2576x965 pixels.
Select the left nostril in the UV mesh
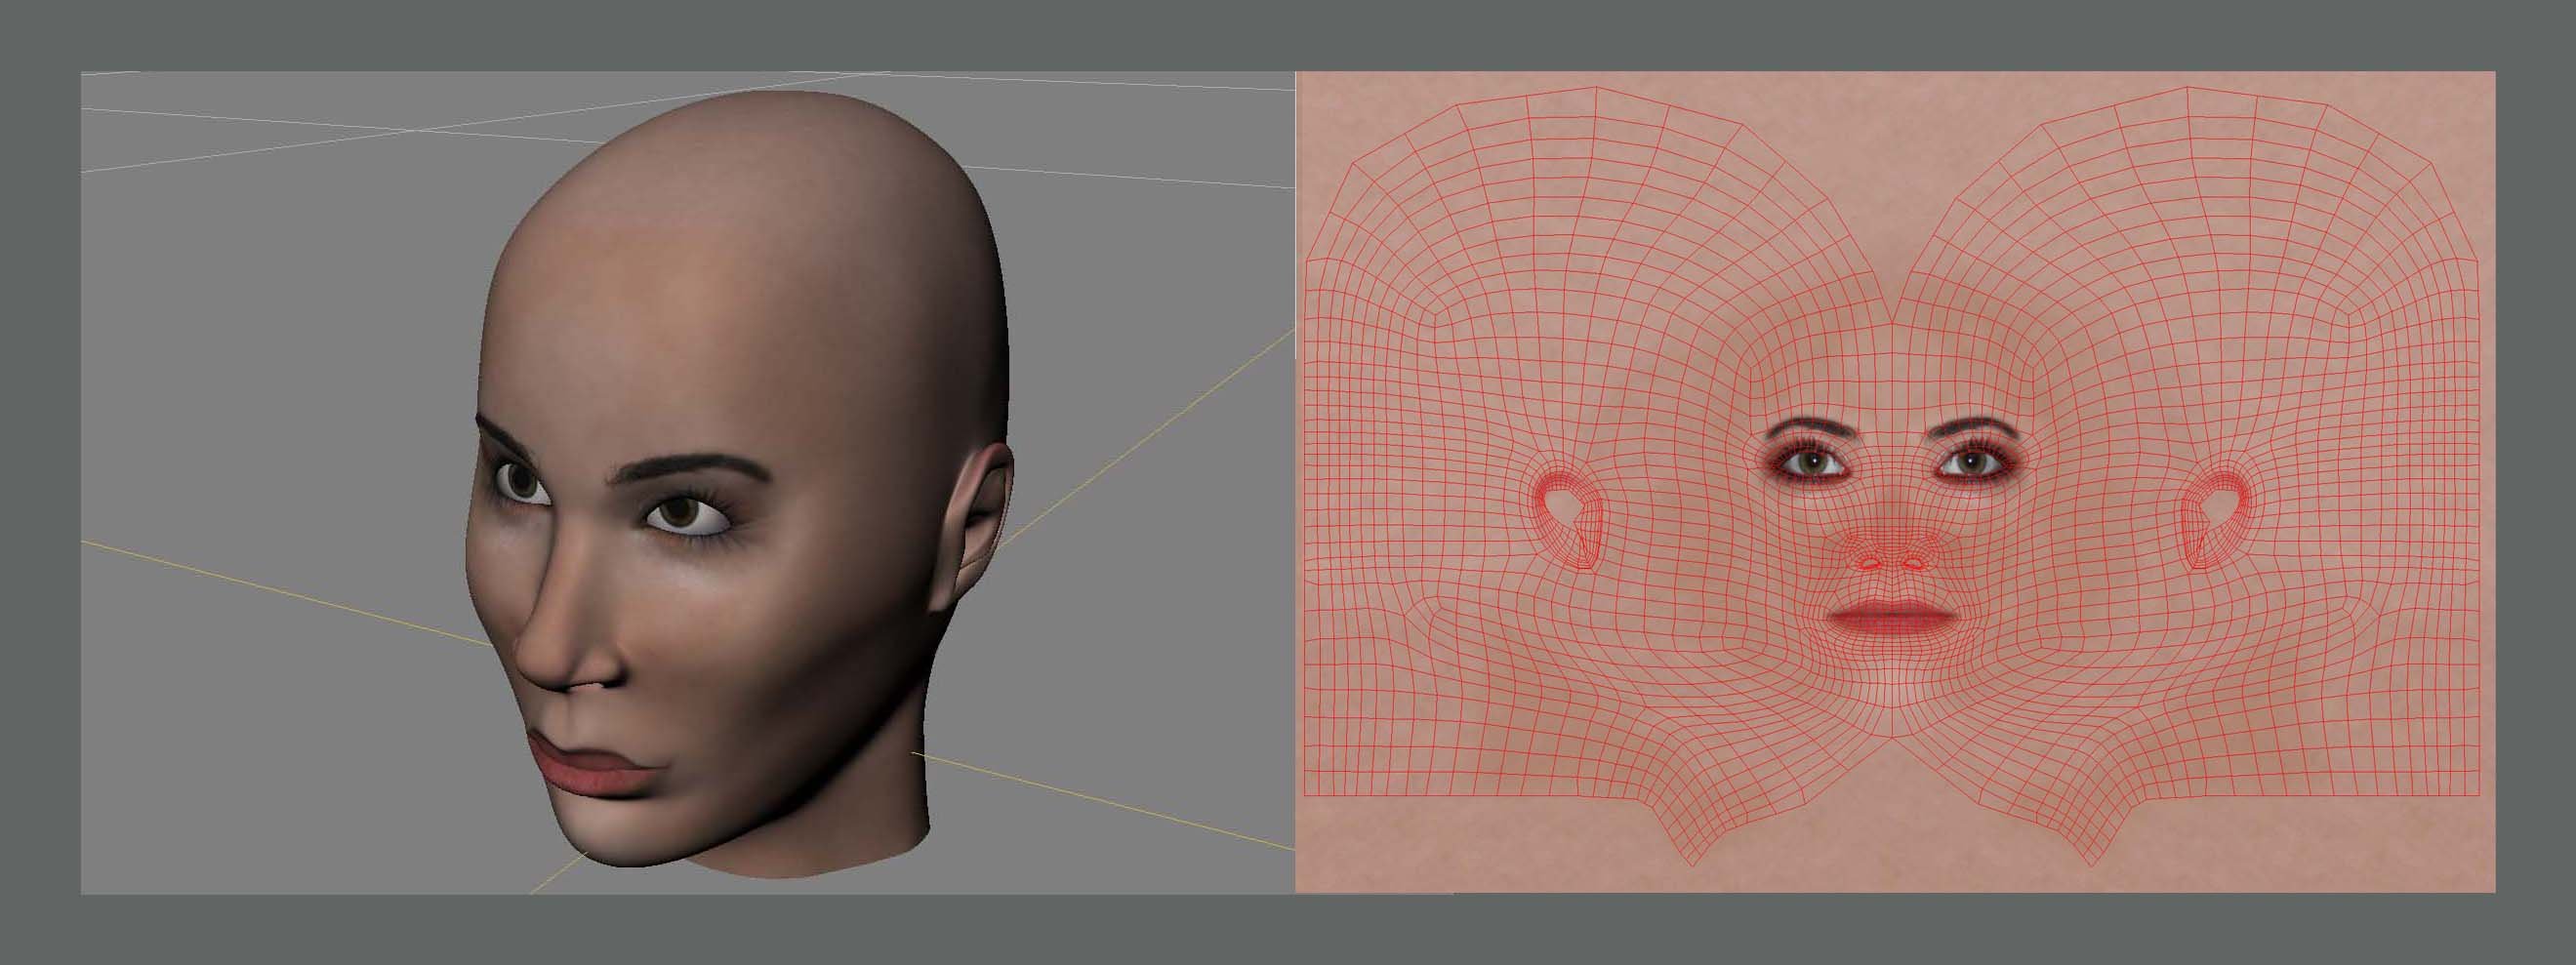[1868, 563]
